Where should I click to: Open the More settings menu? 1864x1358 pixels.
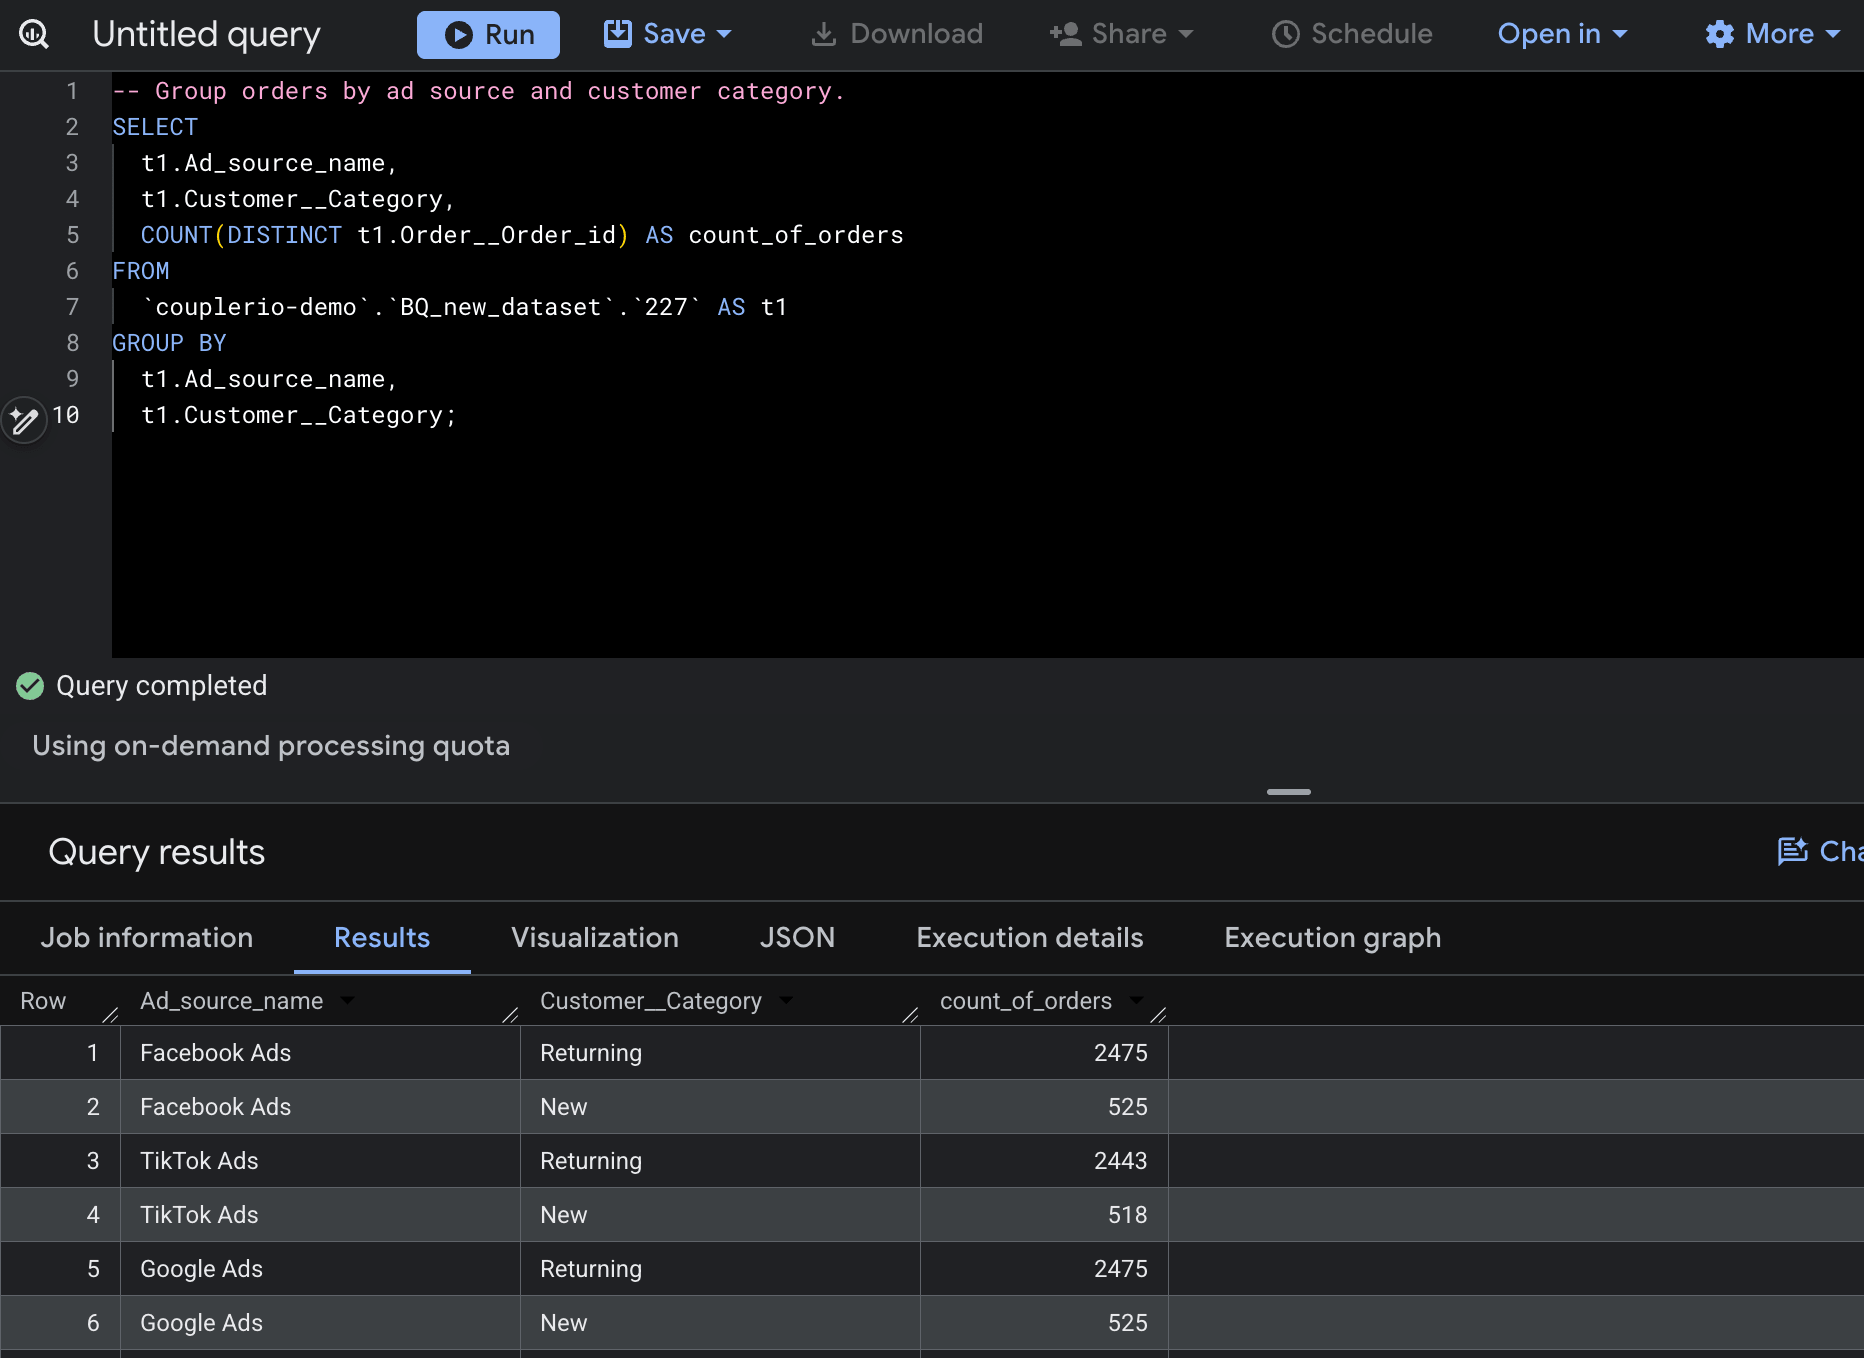(x=1773, y=34)
